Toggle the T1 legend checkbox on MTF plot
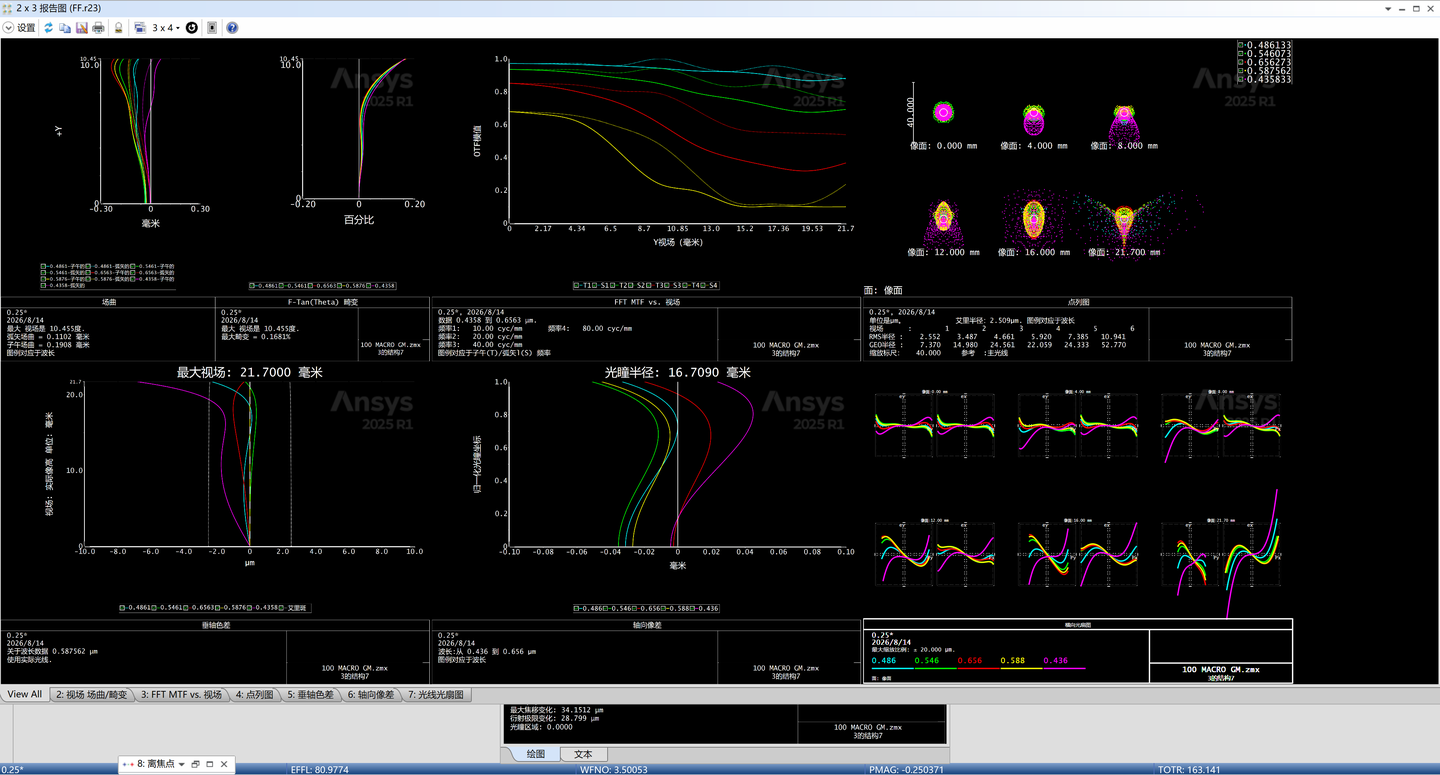1440x775 pixels. click(x=577, y=285)
